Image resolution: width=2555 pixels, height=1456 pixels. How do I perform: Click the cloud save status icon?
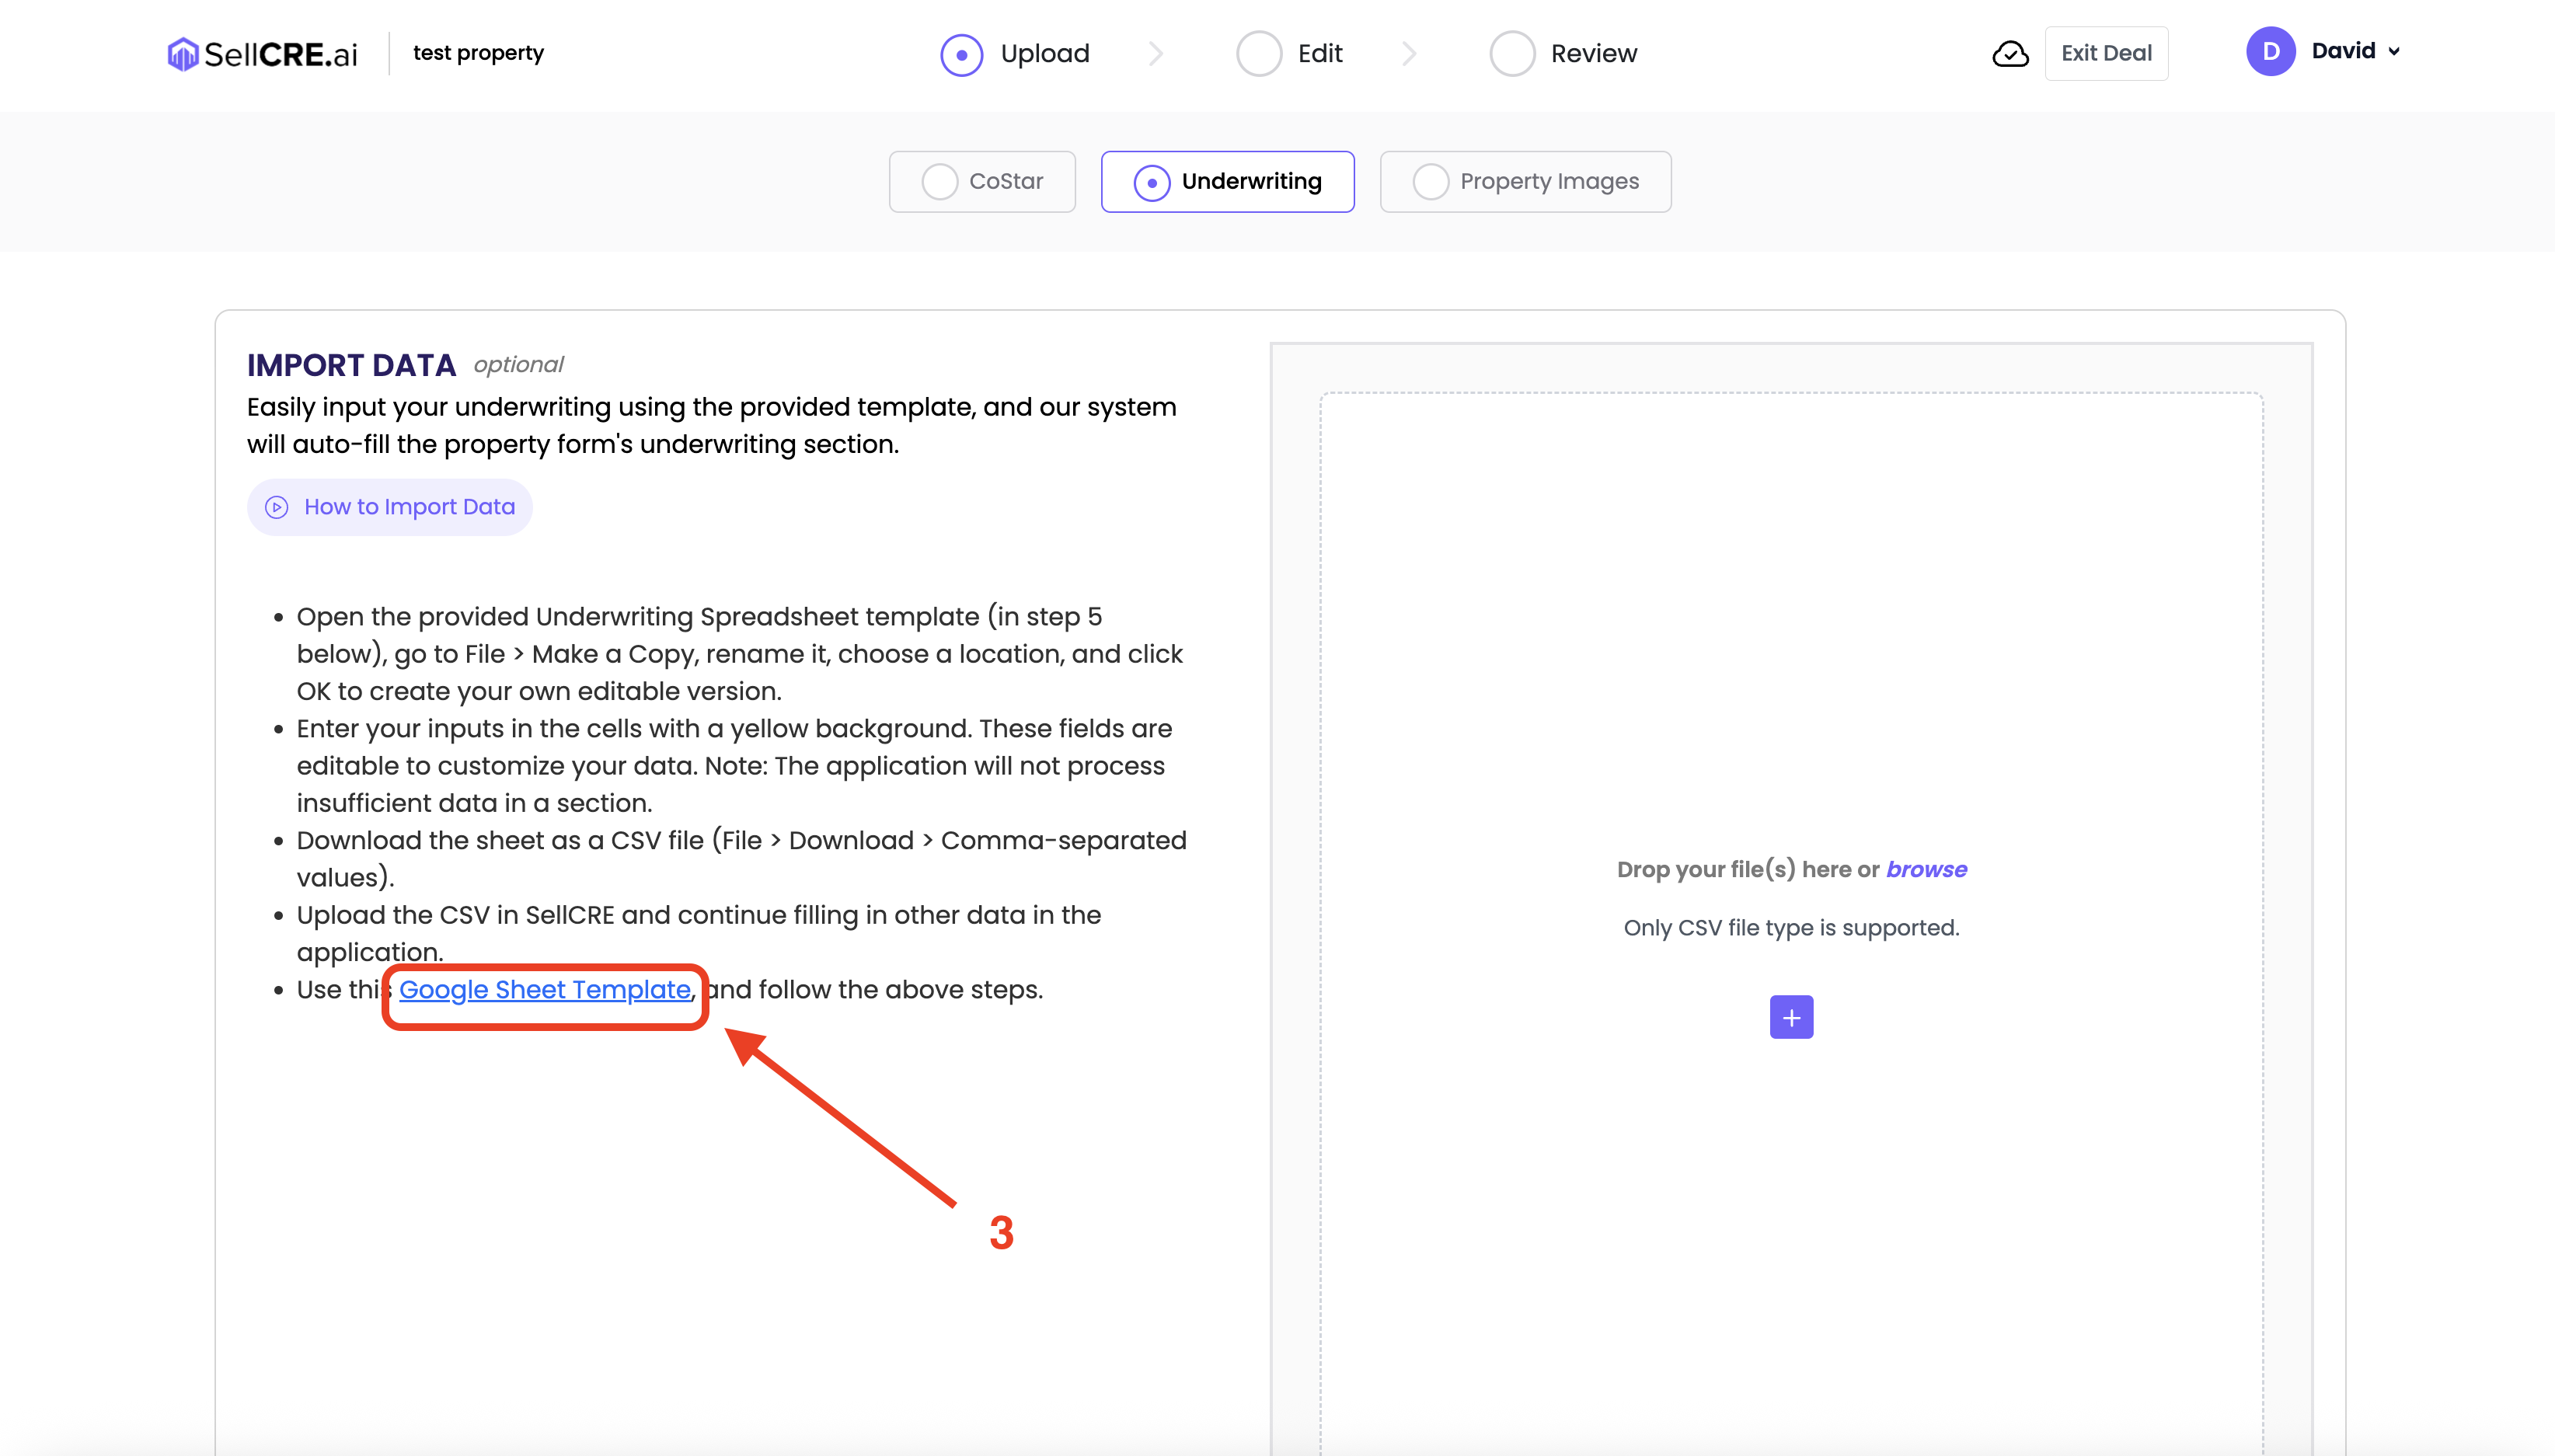(x=2010, y=54)
